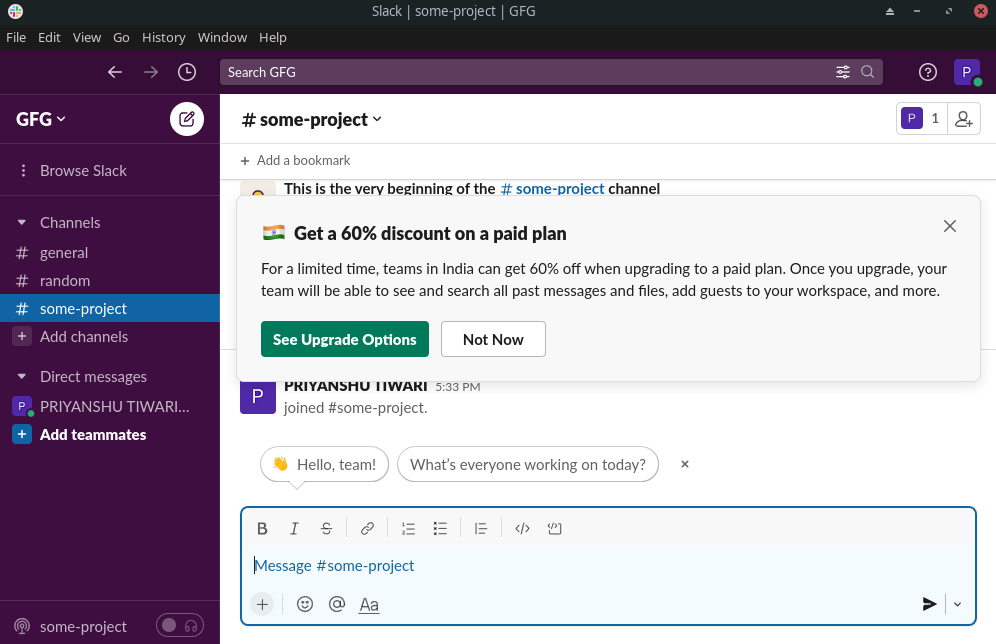Open the Window menu
The width and height of the screenshot is (996, 644).
[222, 37]
